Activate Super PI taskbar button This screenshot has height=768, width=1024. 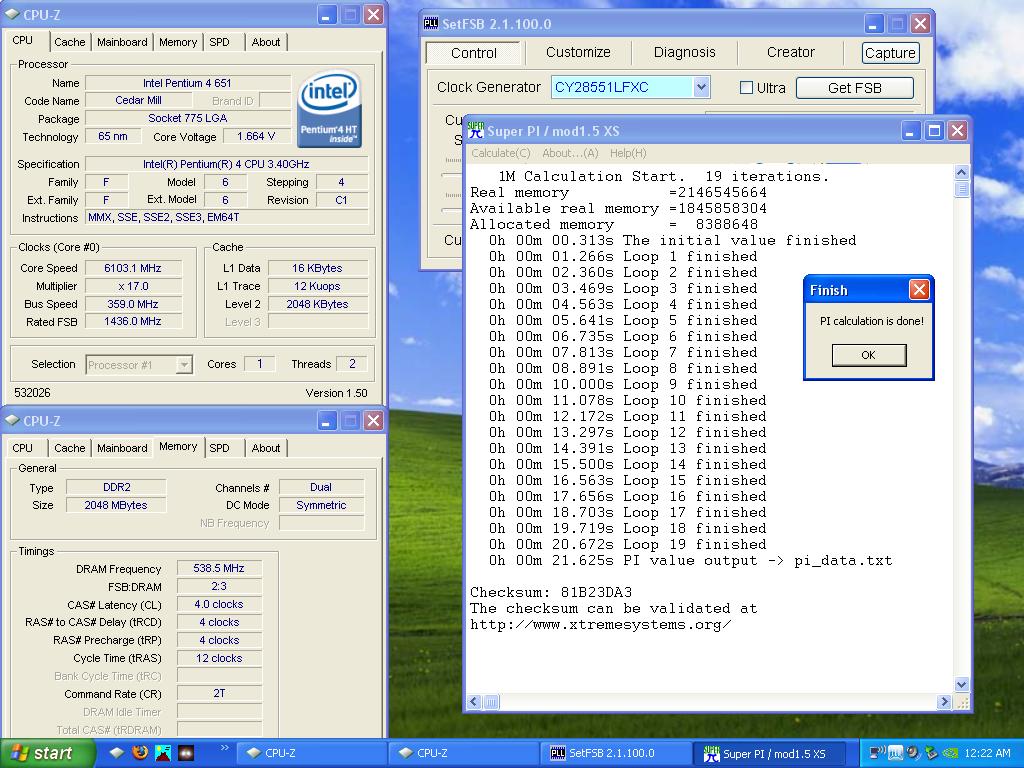769,754
